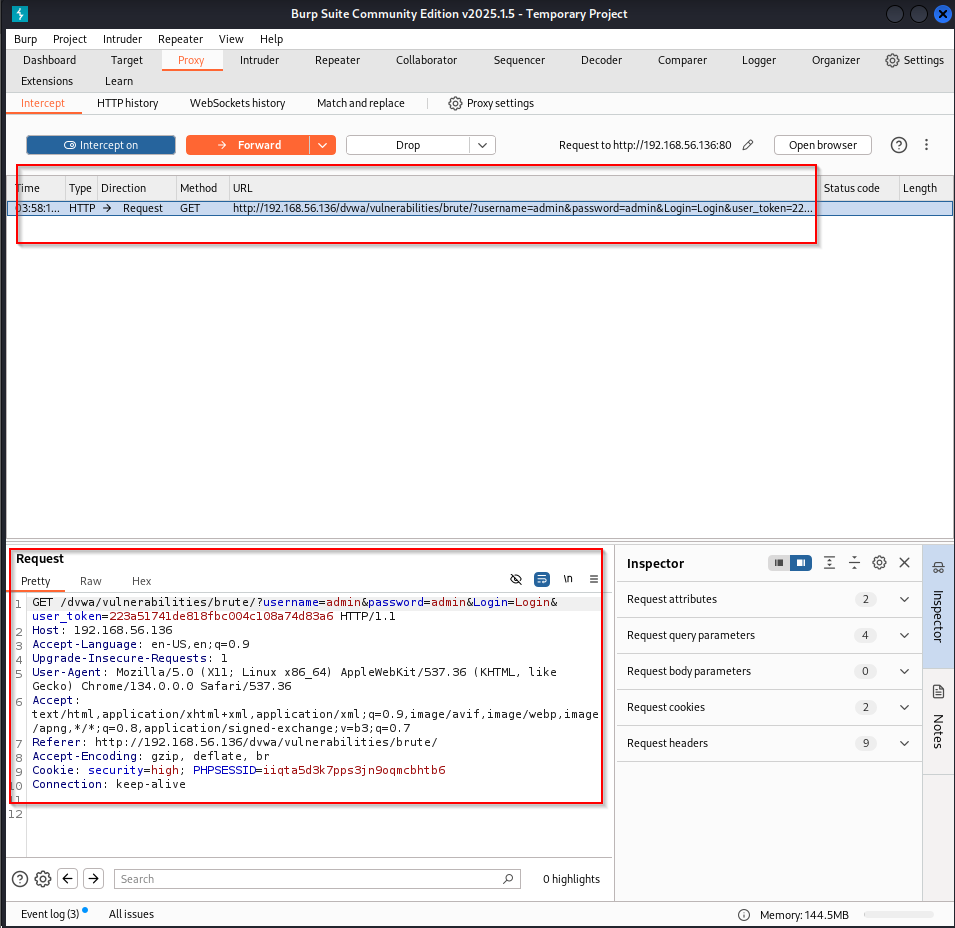Open HTTP history sub-tab

pos(127,104)
